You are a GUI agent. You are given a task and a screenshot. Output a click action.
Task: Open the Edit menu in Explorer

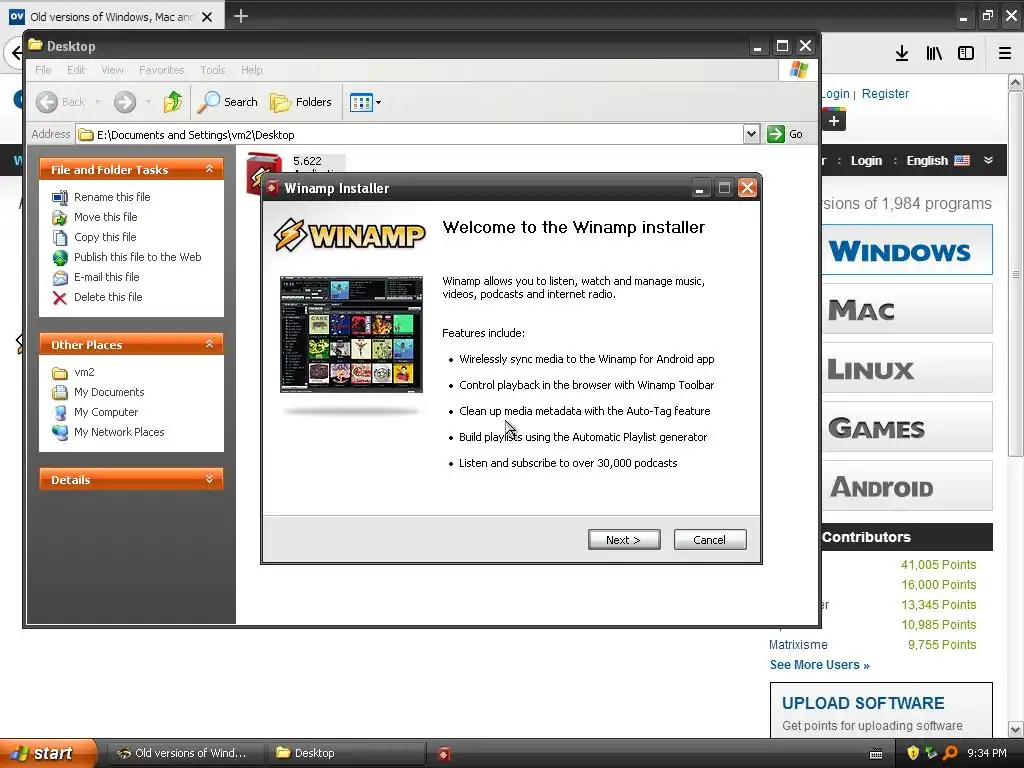click(76, 70)
